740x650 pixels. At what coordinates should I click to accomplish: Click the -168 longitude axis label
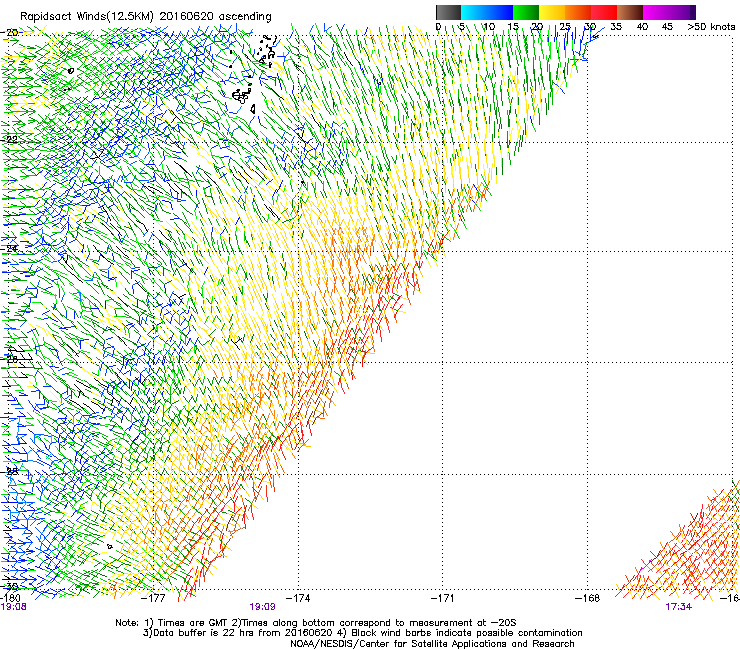click(588, 598)
